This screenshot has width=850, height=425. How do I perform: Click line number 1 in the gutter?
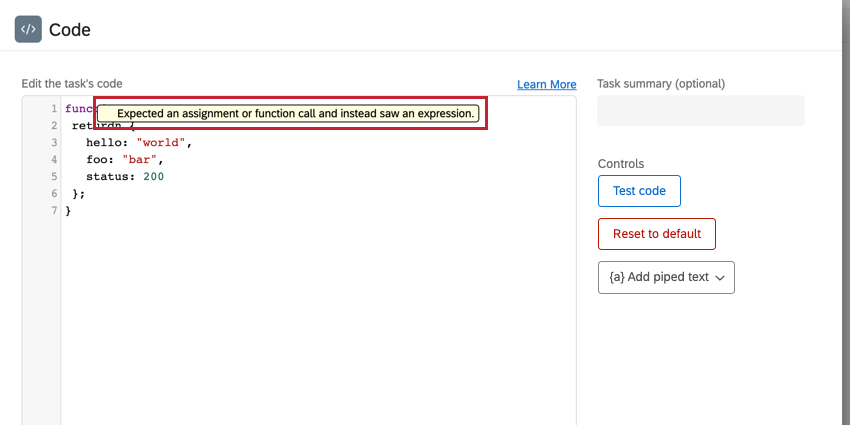[x=53, y=108]
